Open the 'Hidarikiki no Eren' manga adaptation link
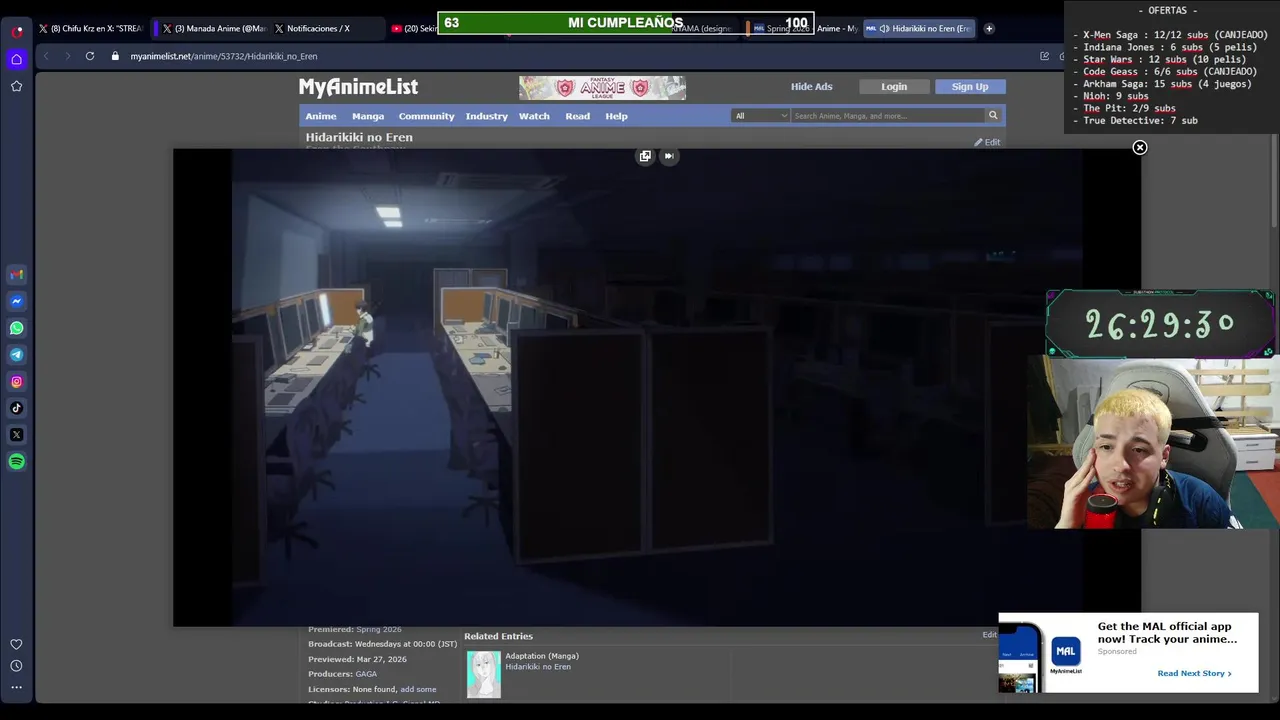This screenshot has height=720, width=1280. coord(538,667)
